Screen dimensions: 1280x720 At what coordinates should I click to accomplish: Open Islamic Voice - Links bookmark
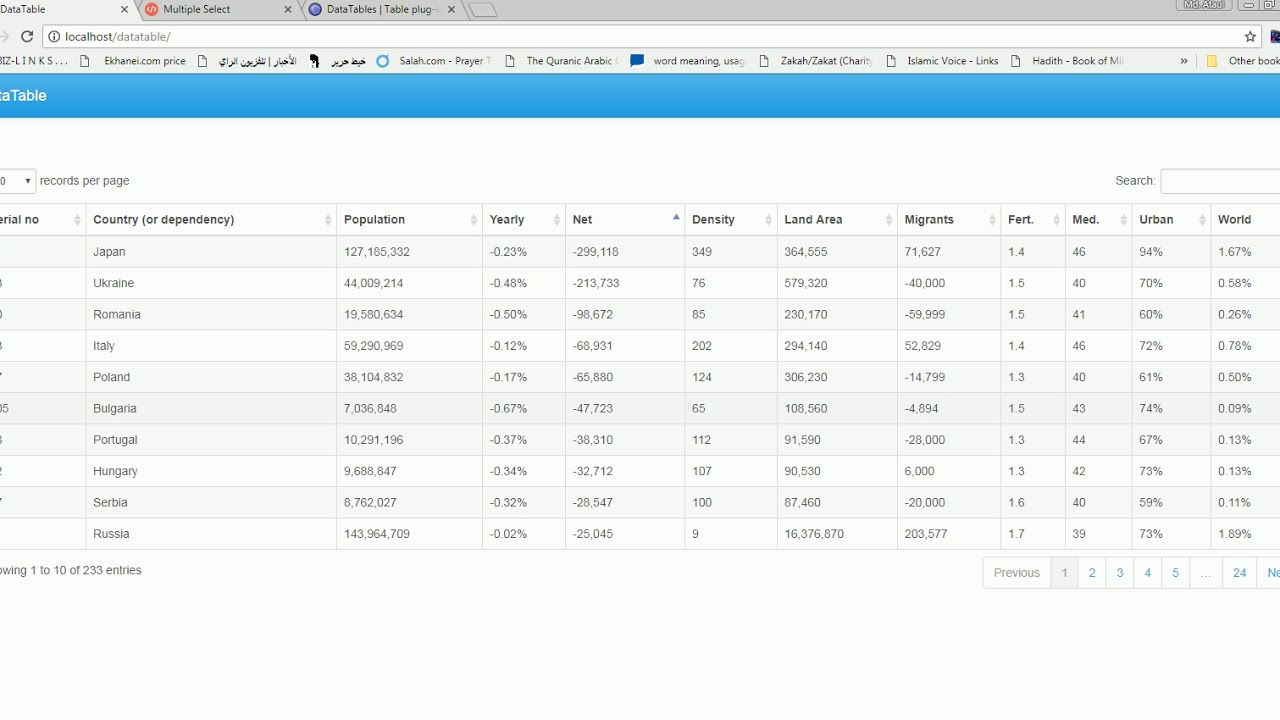[941, 61]
